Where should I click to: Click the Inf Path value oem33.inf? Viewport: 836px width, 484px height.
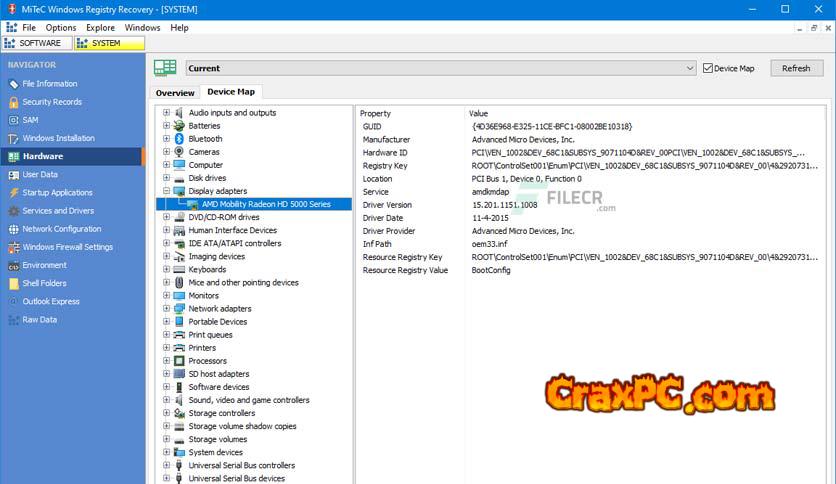pos(489,244)
